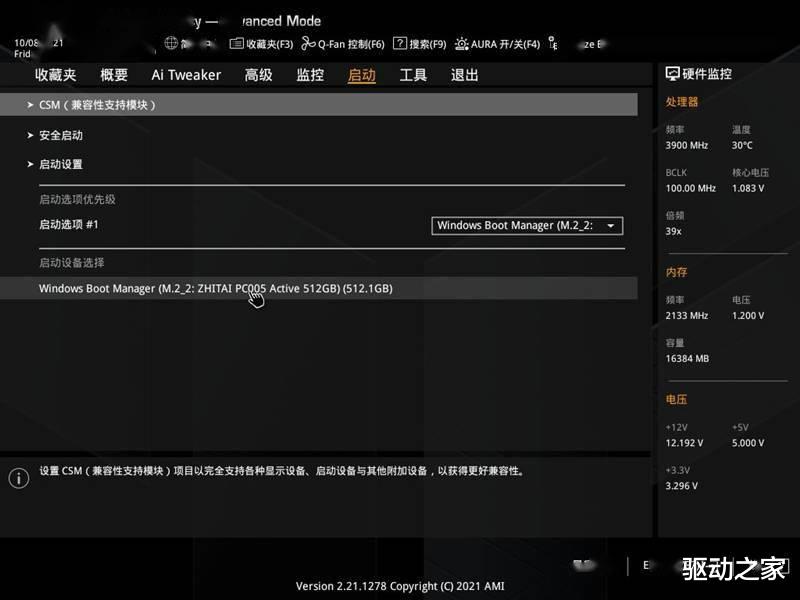Click the shortcut icon right of AURA
This screenshot has width=800, height=600.
553,44
